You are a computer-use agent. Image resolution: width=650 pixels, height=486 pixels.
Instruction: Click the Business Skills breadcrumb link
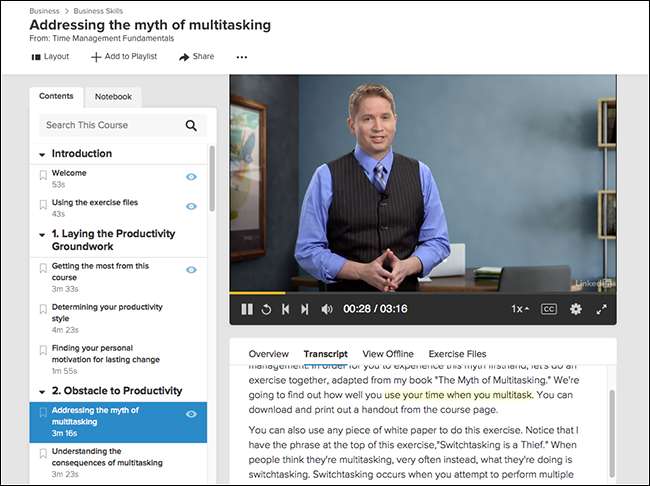tap(98, 11)
